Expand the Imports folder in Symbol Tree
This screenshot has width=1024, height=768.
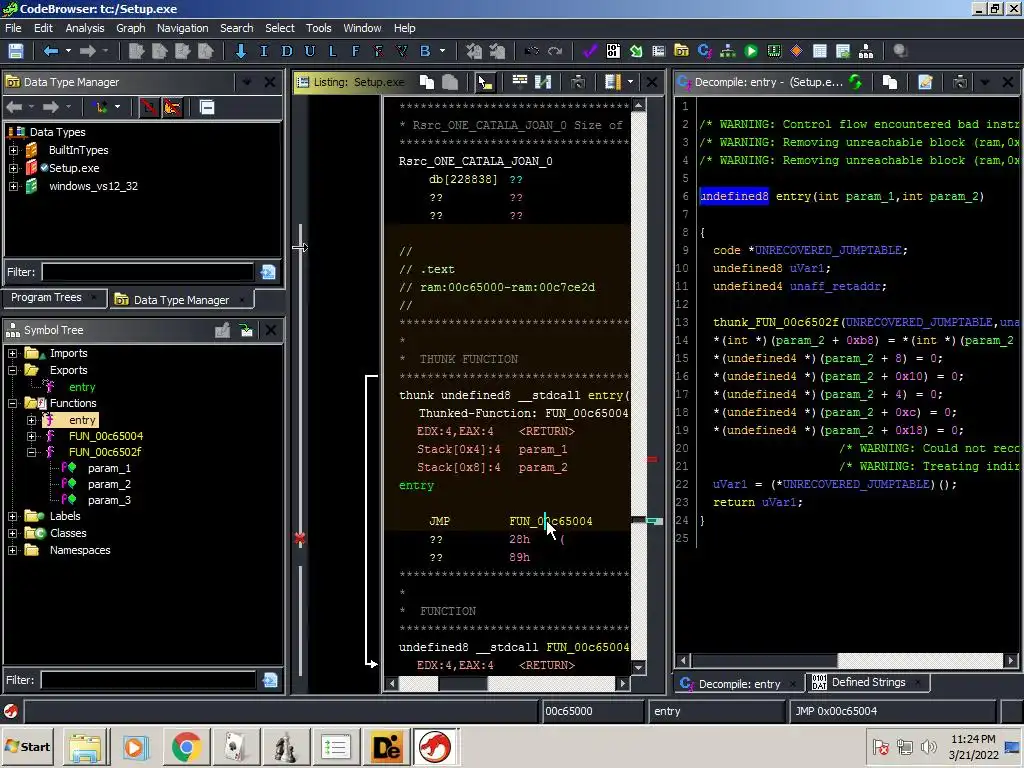[x=12, y=353]
